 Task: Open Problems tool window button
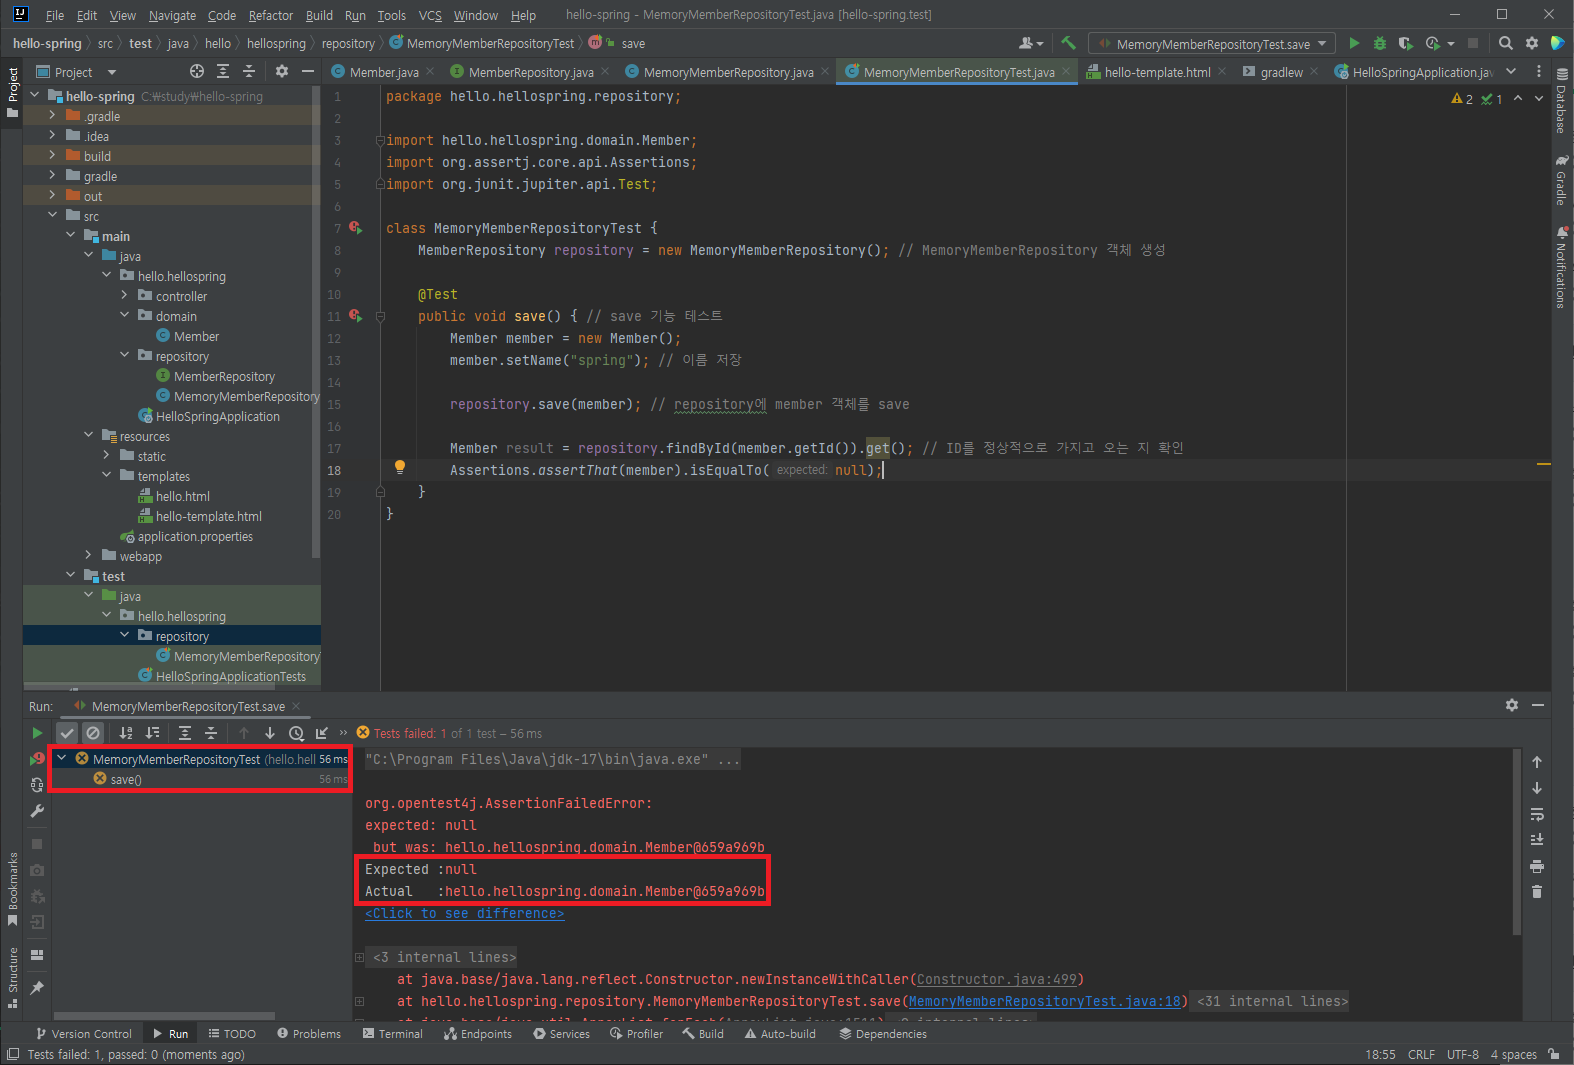click(x=309, y=1034)
